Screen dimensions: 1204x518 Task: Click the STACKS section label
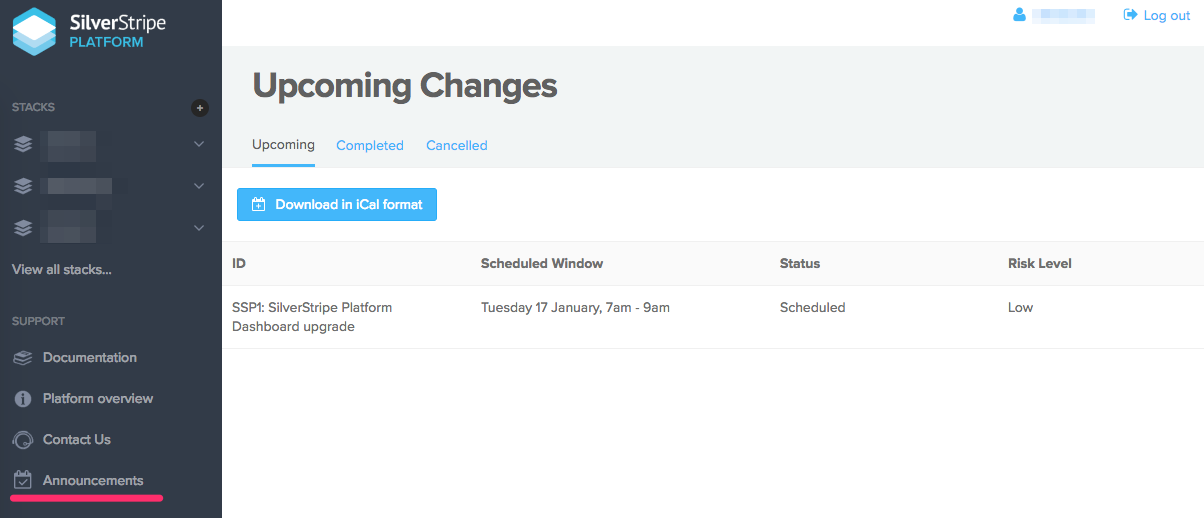tap(33, 107)
